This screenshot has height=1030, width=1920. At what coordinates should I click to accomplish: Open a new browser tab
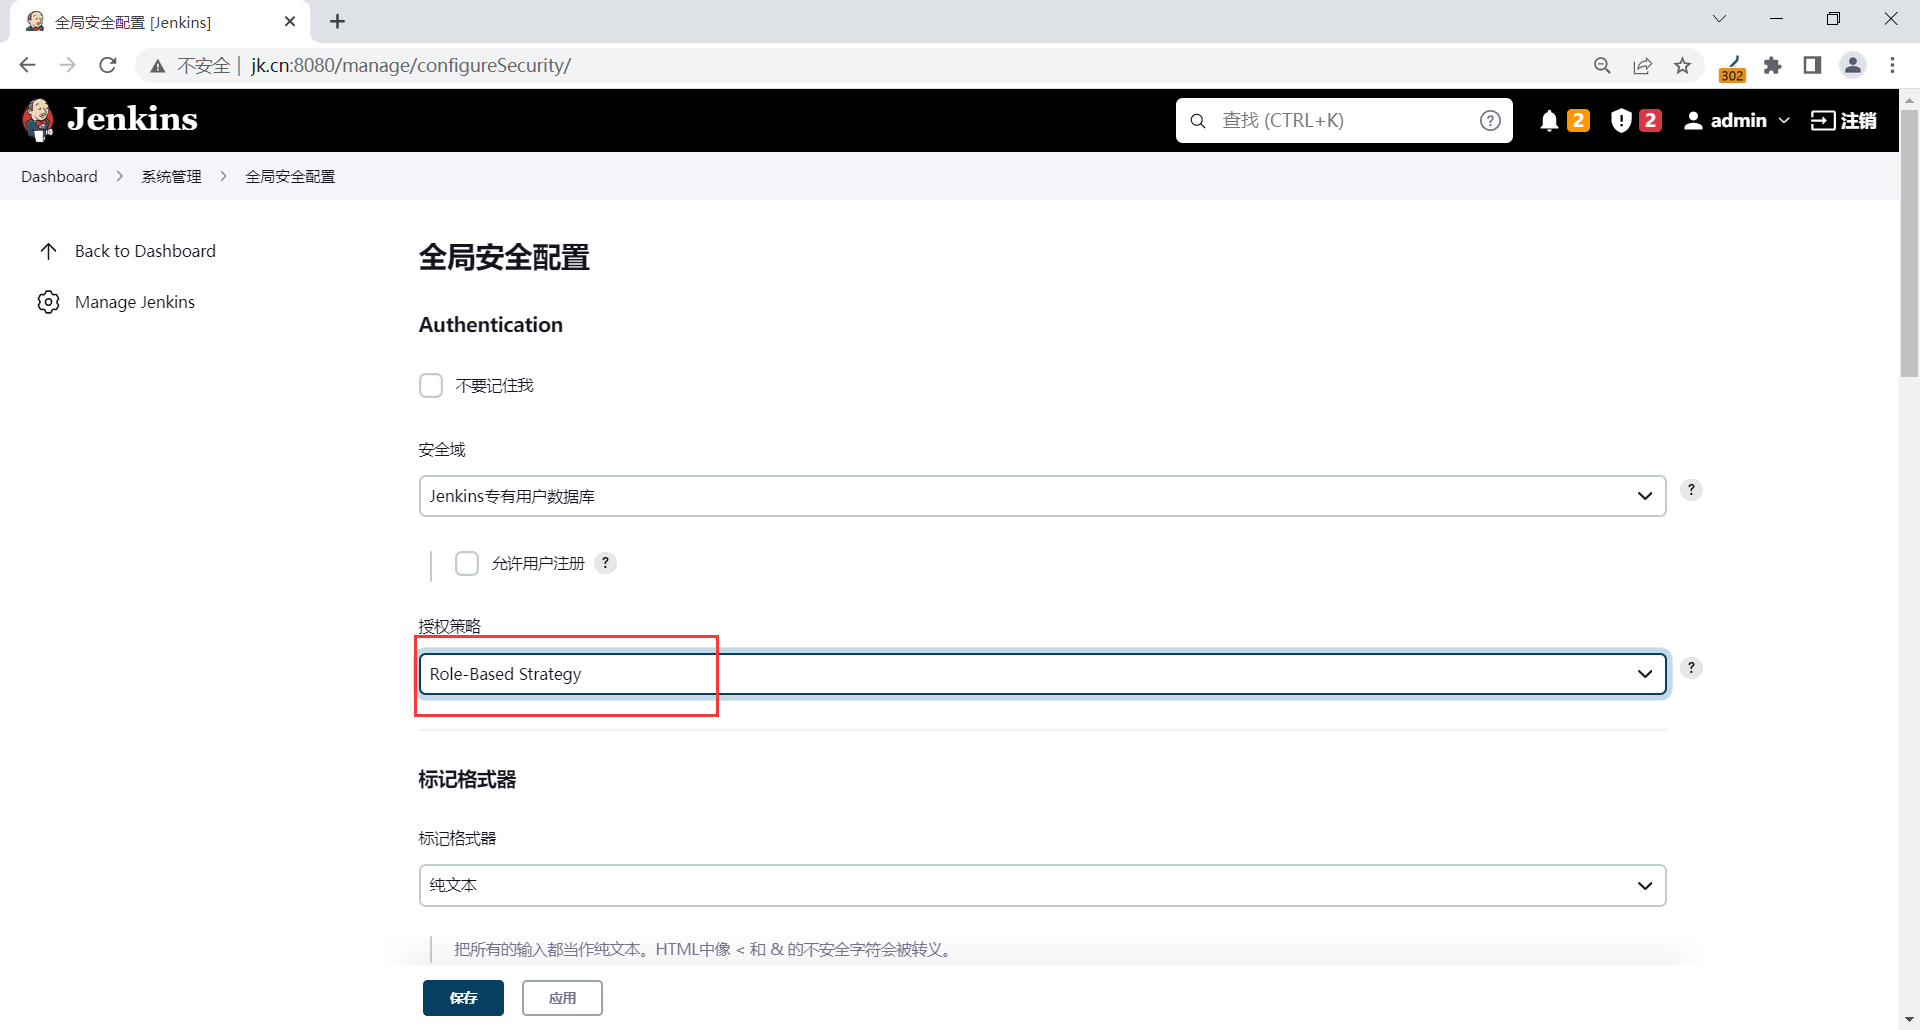coord(337,21)
